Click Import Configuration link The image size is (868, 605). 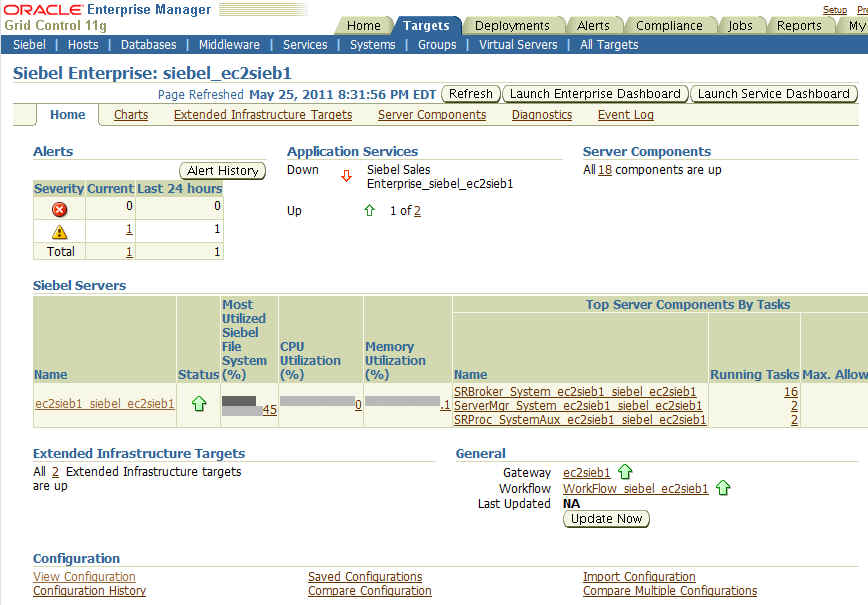tap(639, 576)
